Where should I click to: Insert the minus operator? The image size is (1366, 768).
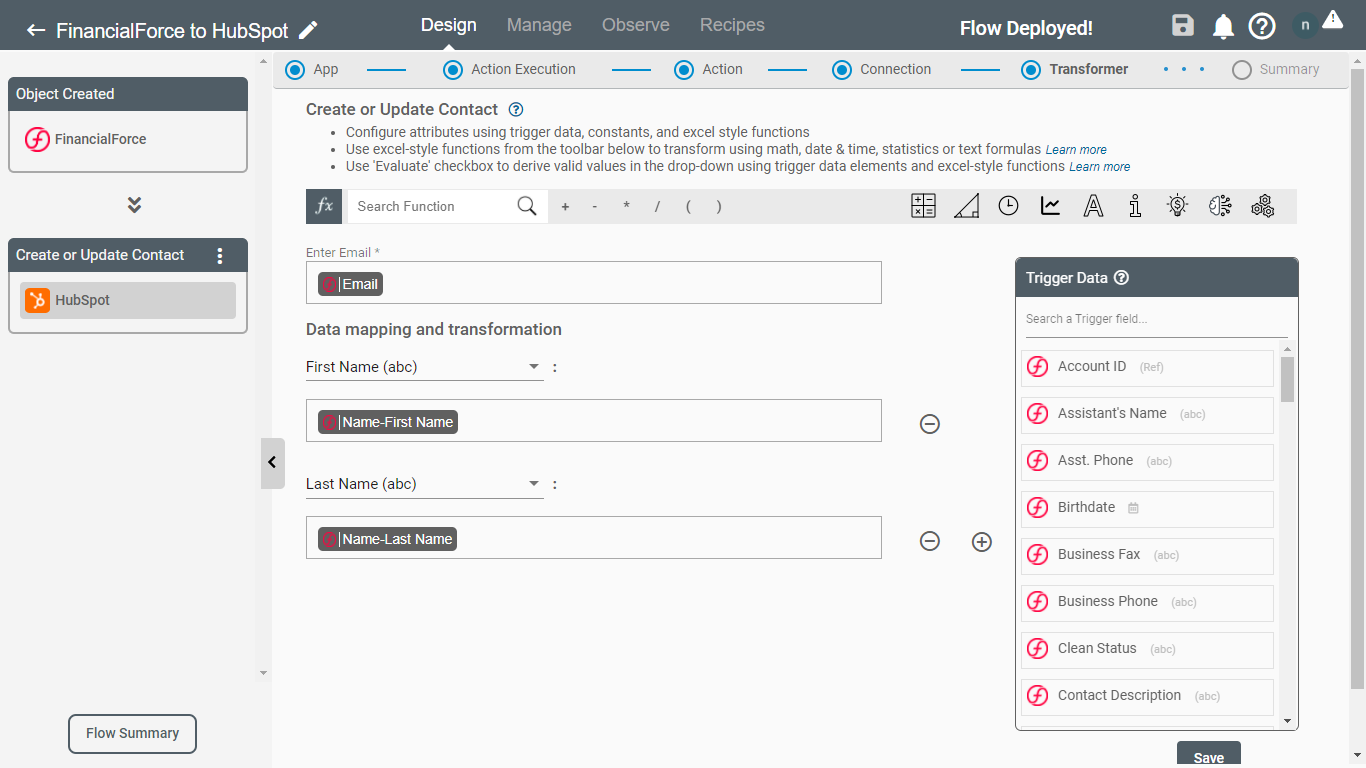pyautogui.click(x=595, y=207)
